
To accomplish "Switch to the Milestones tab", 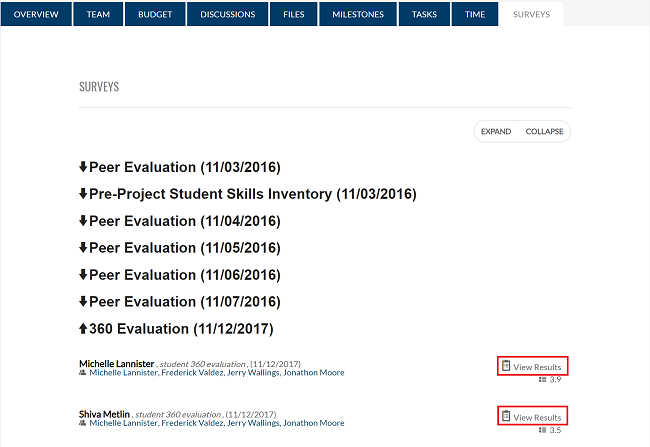I will (358, 14).
